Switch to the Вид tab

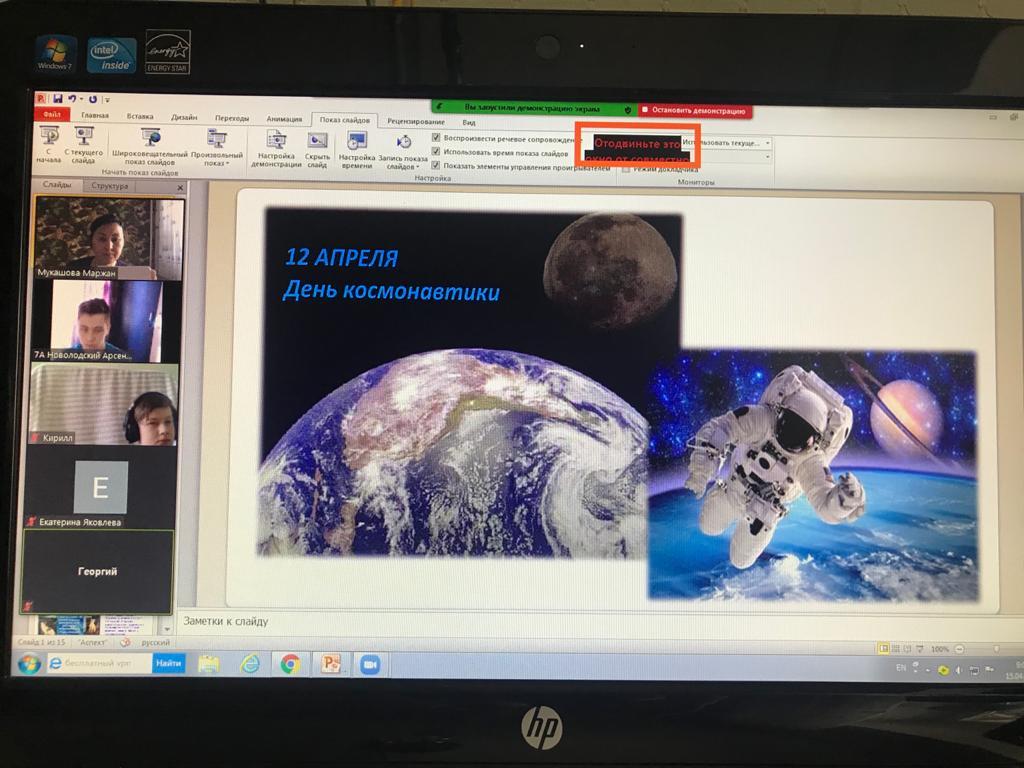(469, 122)
